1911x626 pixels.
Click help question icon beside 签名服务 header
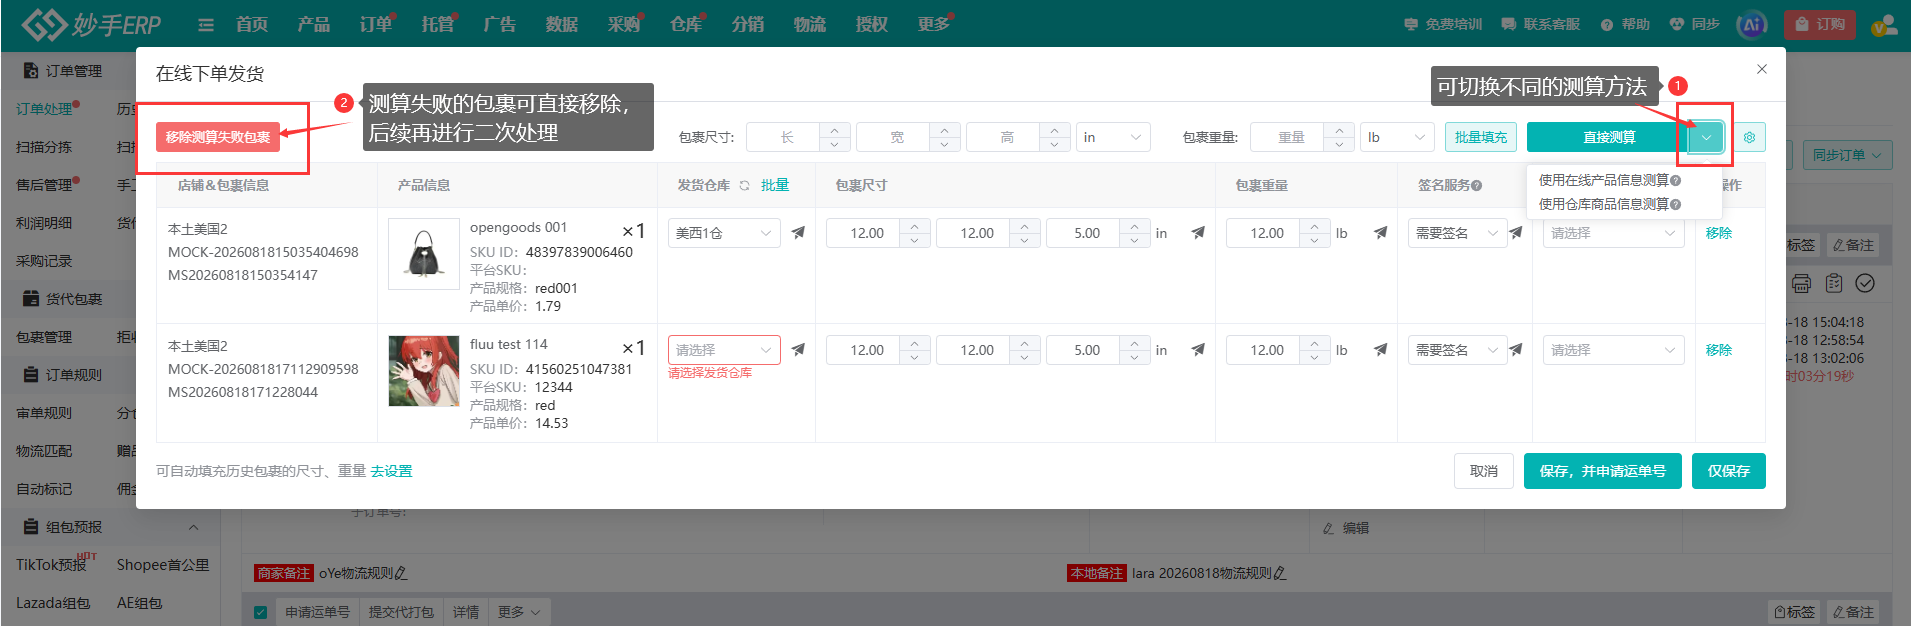coord(1477,186)
